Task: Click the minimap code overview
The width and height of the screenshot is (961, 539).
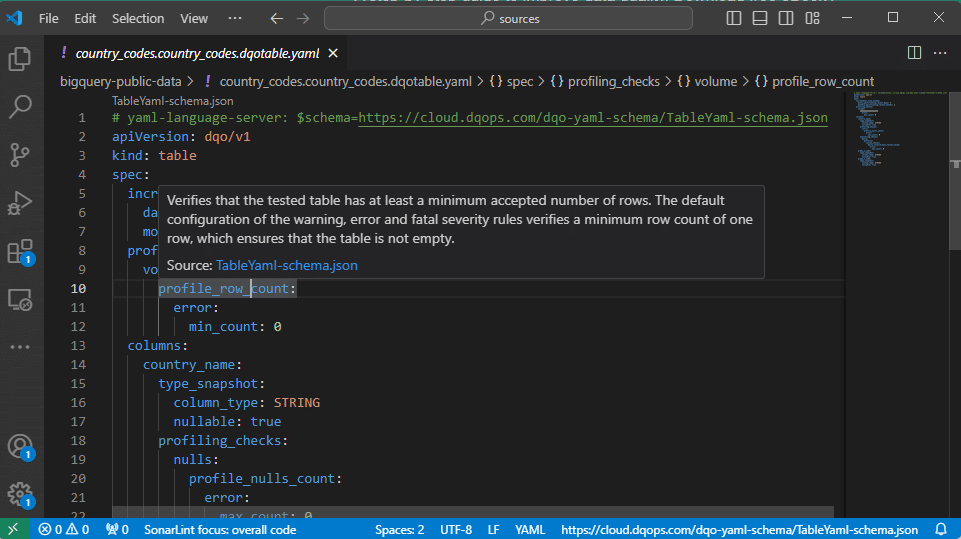Action: pos(898,129)
